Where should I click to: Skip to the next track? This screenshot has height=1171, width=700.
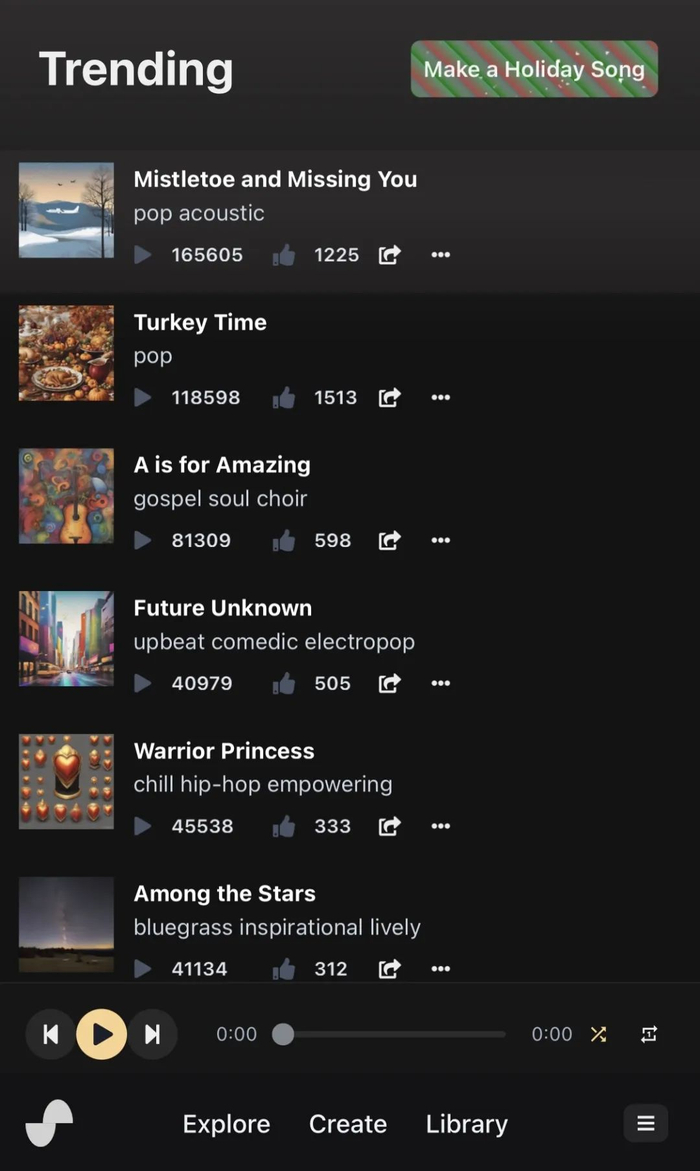[x=153, y=1034]
